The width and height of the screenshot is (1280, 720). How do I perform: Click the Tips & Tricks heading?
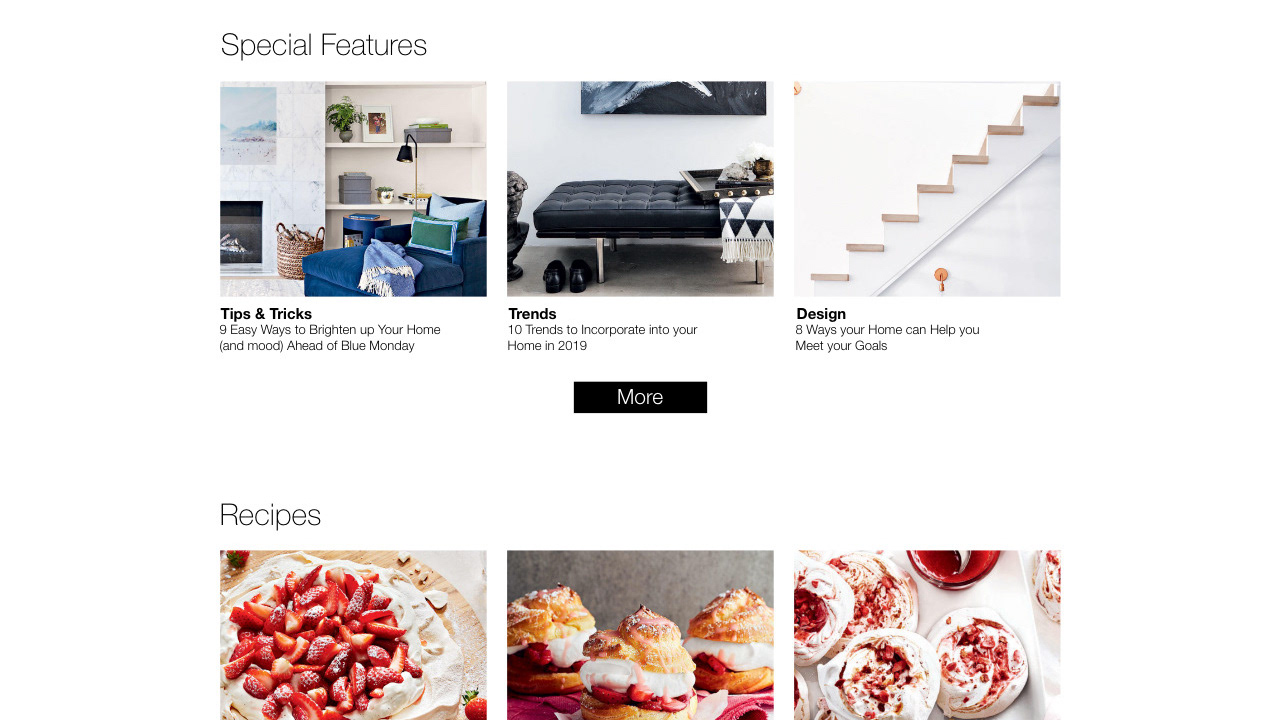click(x=266, y=314)
